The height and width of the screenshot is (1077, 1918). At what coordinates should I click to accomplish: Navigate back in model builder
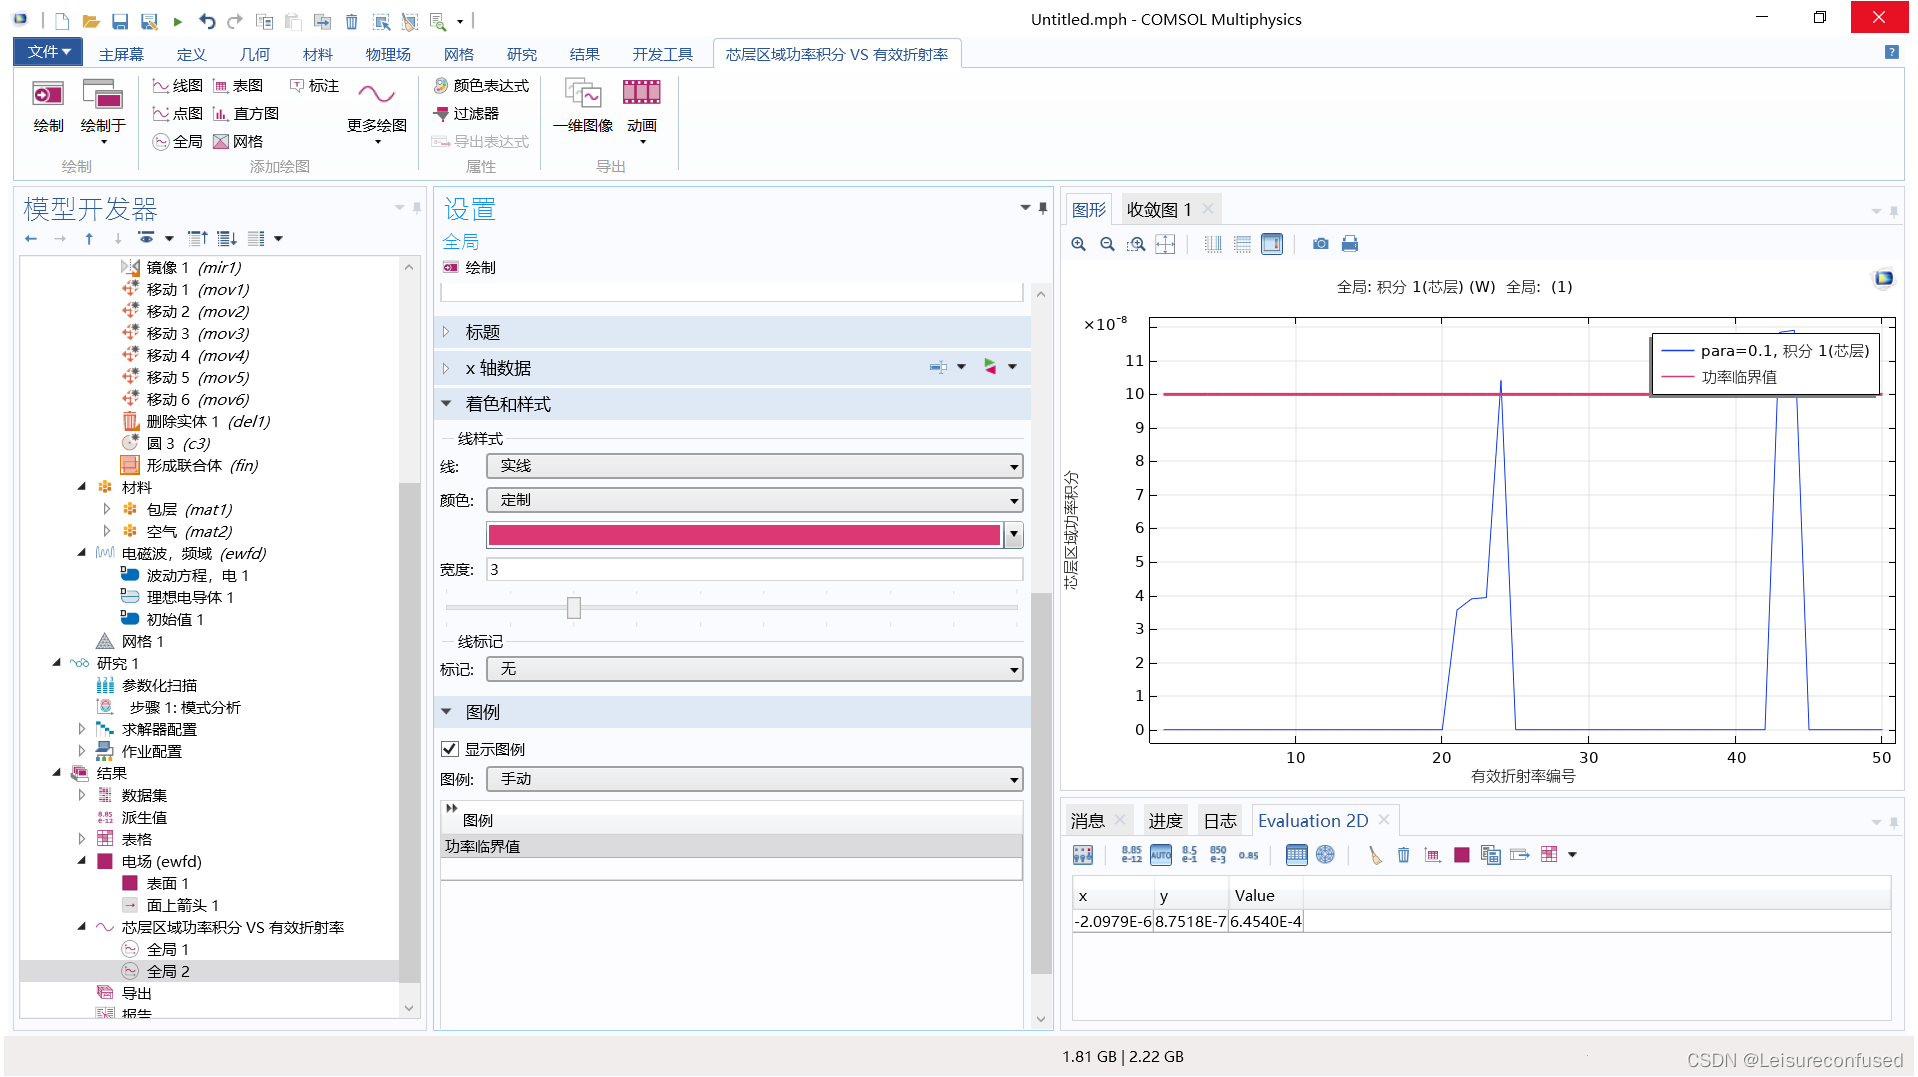pyautogui.click(x=31, y=239)
